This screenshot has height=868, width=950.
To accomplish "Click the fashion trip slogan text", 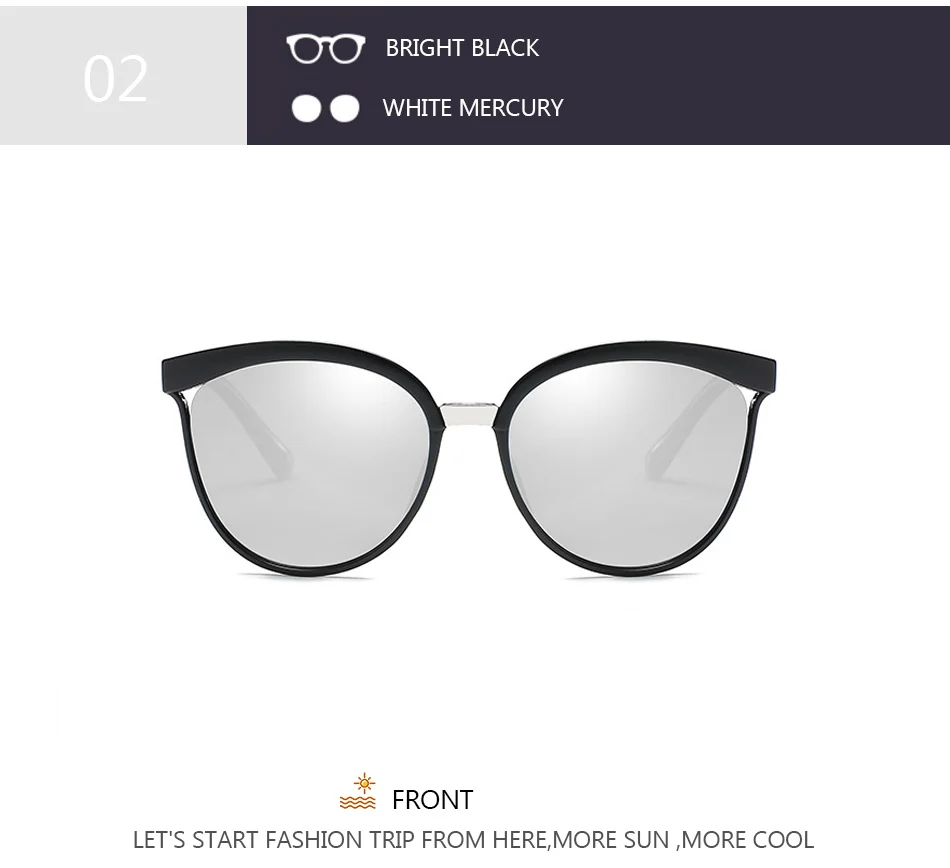I will [473, 840].
